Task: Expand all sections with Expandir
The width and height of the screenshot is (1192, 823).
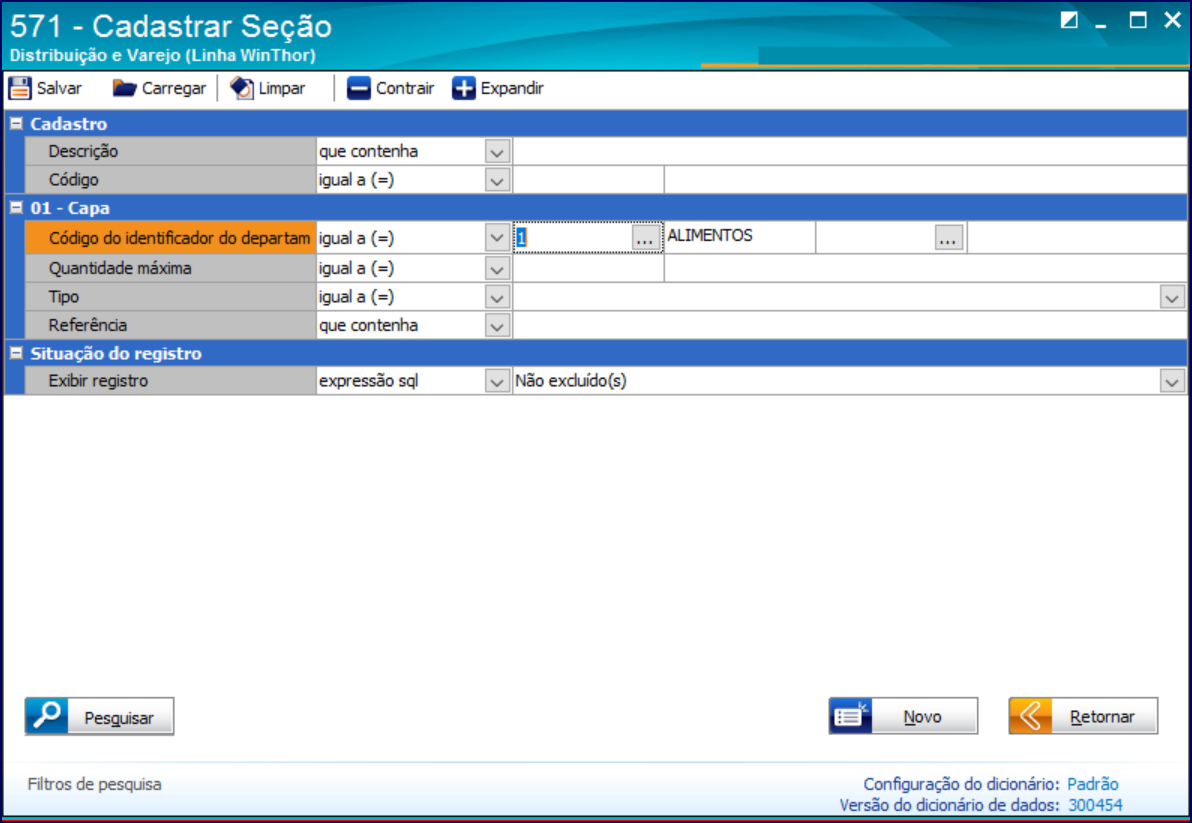Action: 498,88
